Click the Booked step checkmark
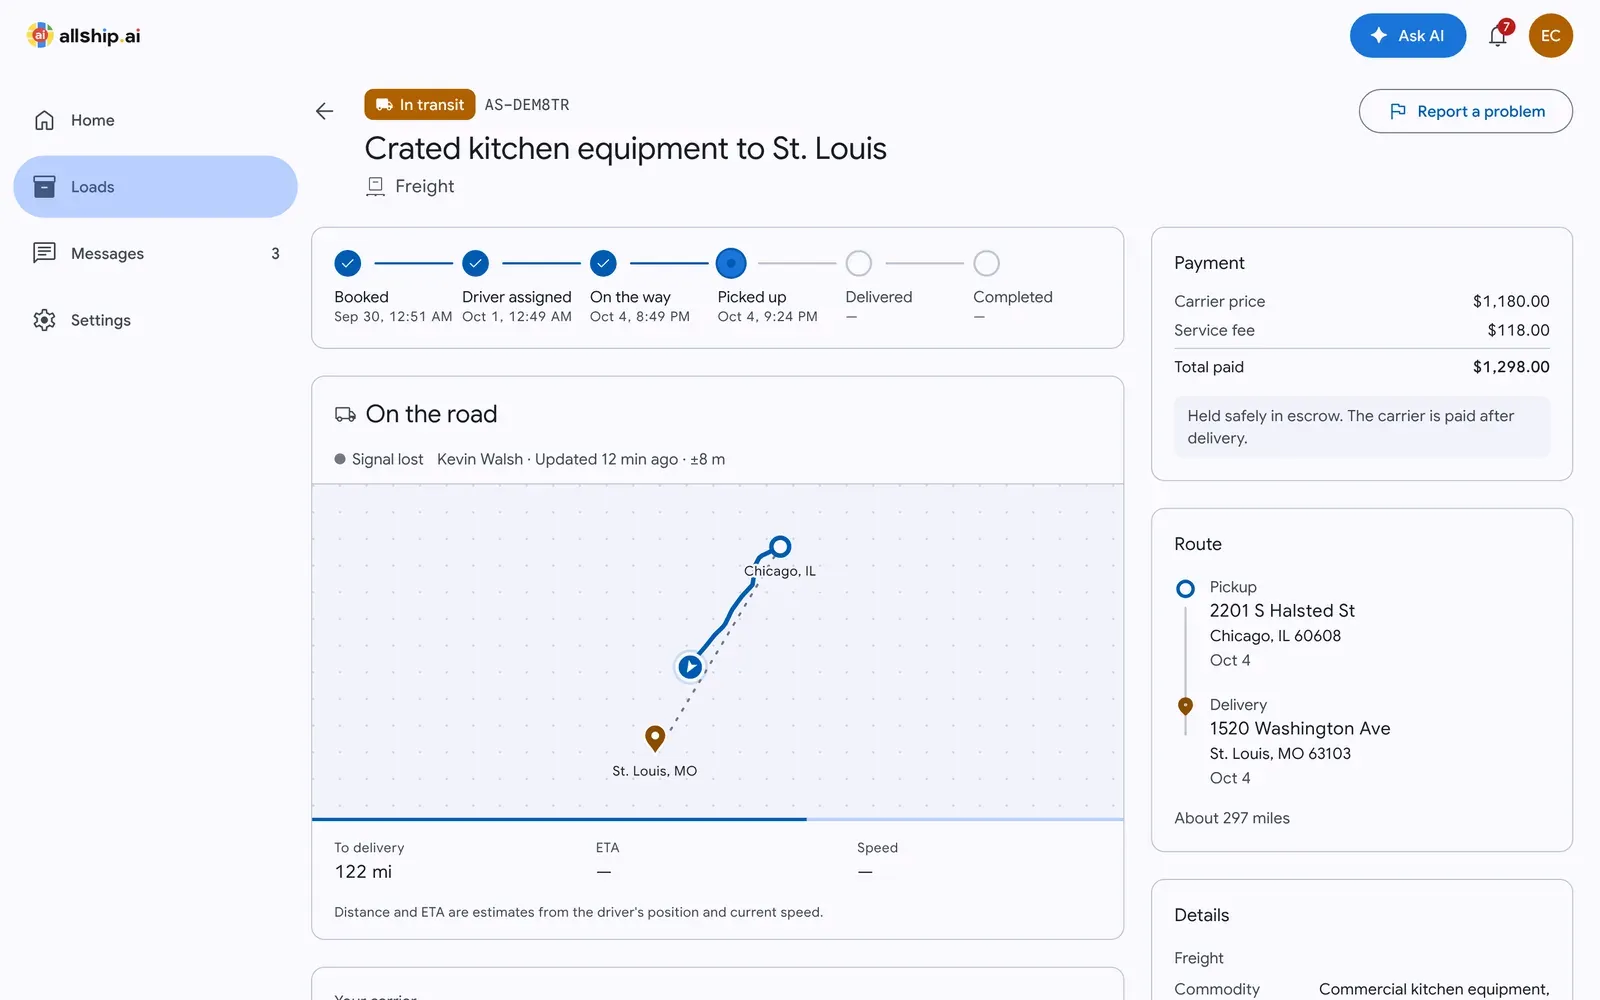Screen dimensions: 1600x1000 coord(348,263)
